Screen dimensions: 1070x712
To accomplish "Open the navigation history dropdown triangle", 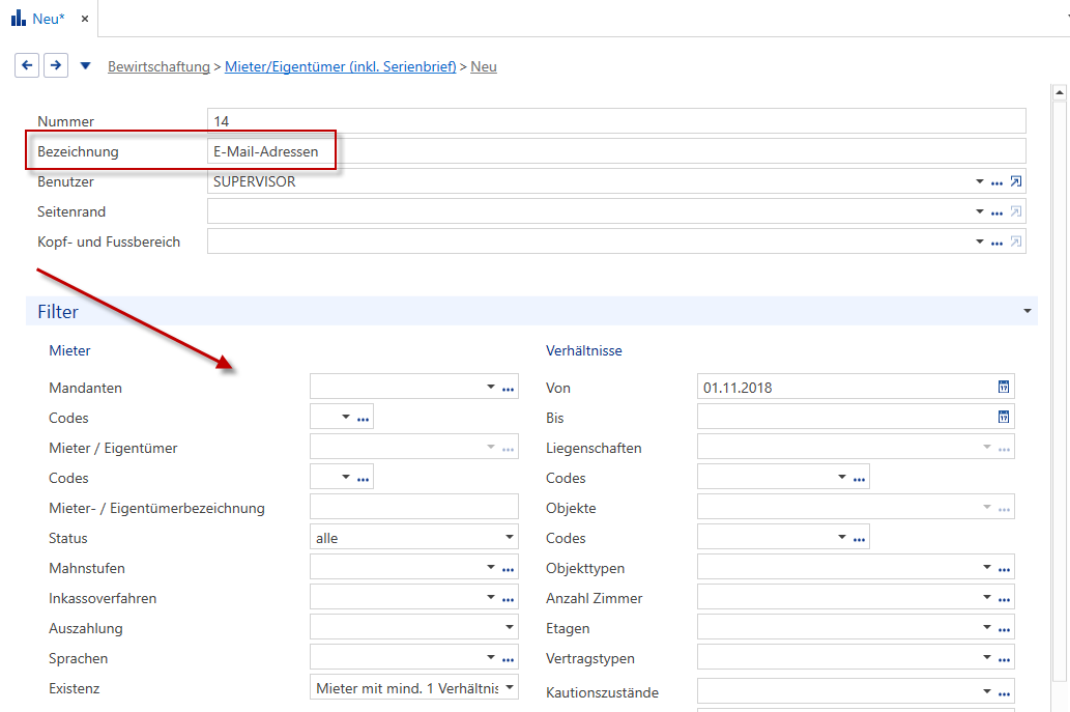I will point(85,66).
